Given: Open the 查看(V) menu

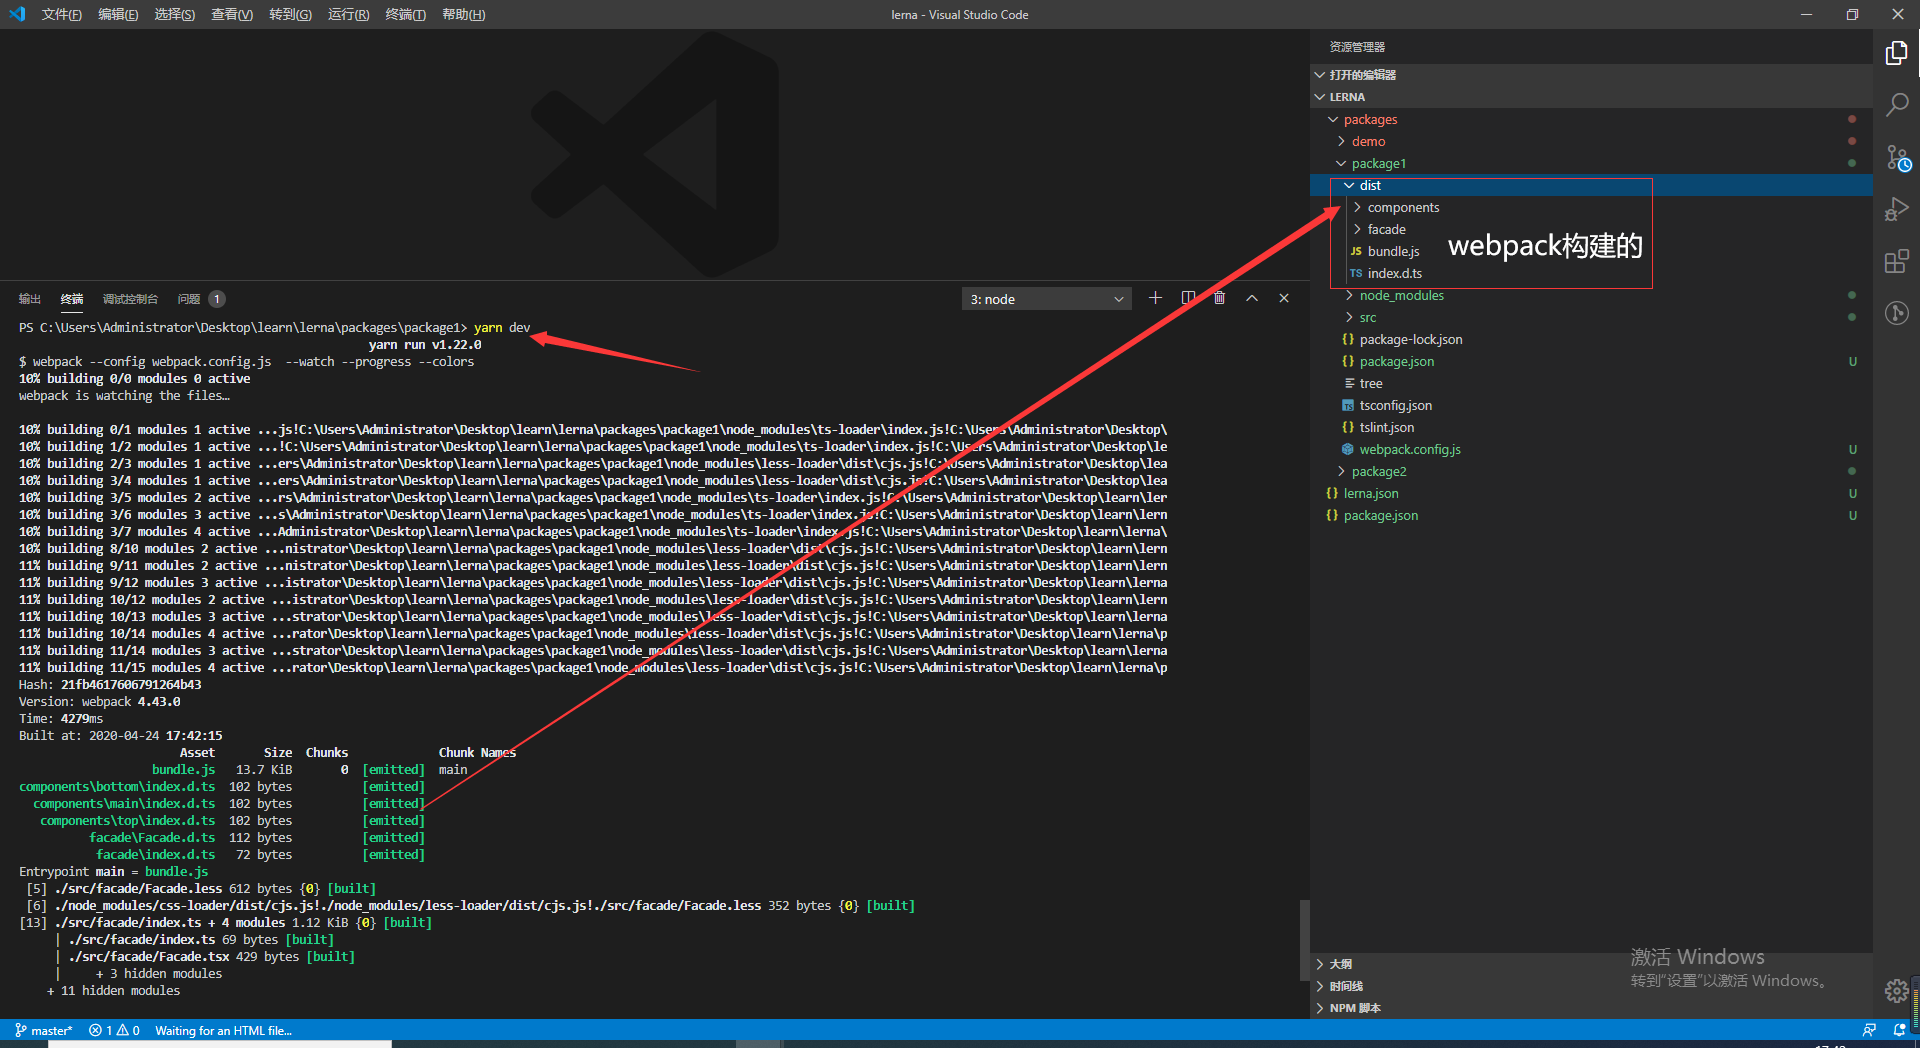Looking at the screenshot, I should [232, 14].
